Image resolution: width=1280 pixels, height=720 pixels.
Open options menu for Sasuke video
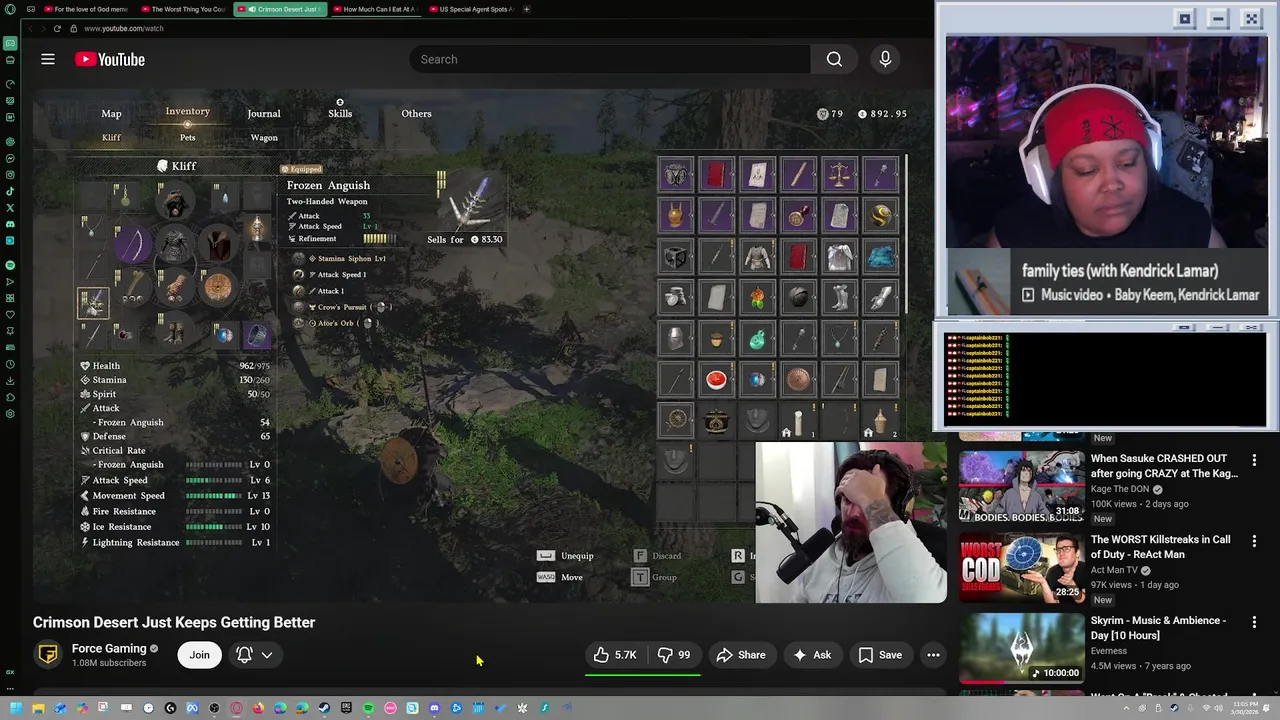click(x=1254, y=460)
